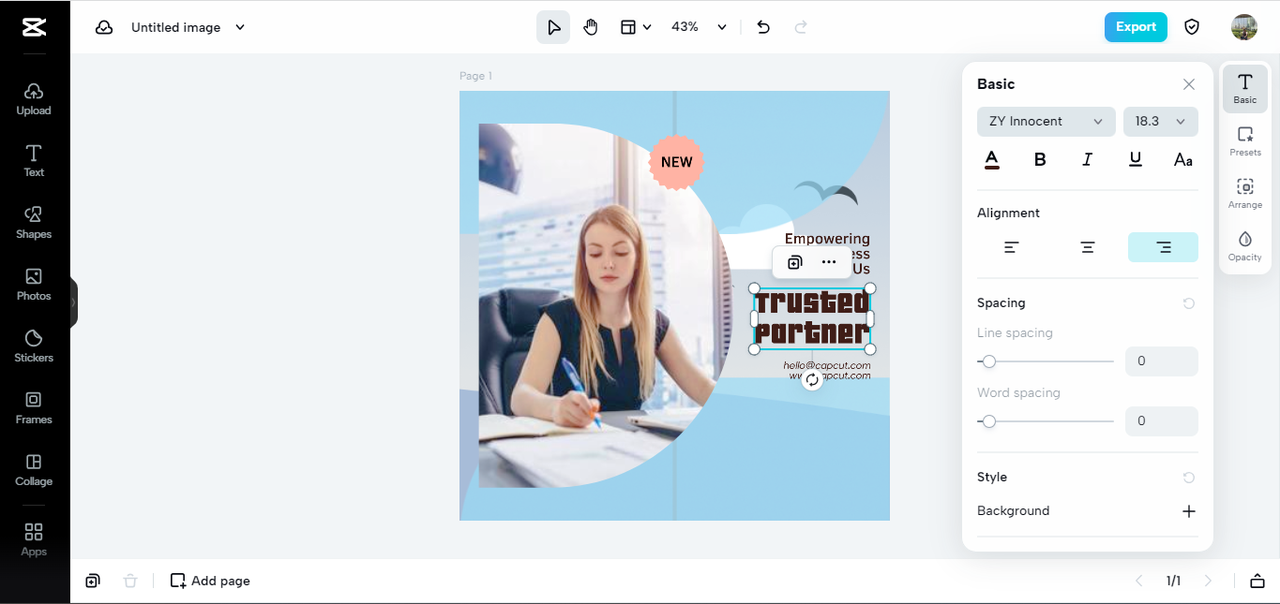Open text color picker icon
Viewport: 1280px width, 604px height.
[992, 160]
